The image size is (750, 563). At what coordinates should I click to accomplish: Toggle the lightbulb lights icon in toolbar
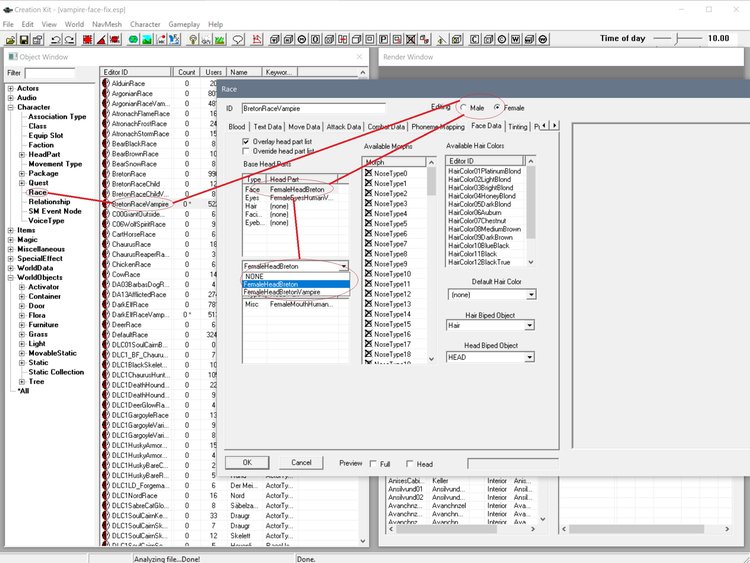coord(193,40)
